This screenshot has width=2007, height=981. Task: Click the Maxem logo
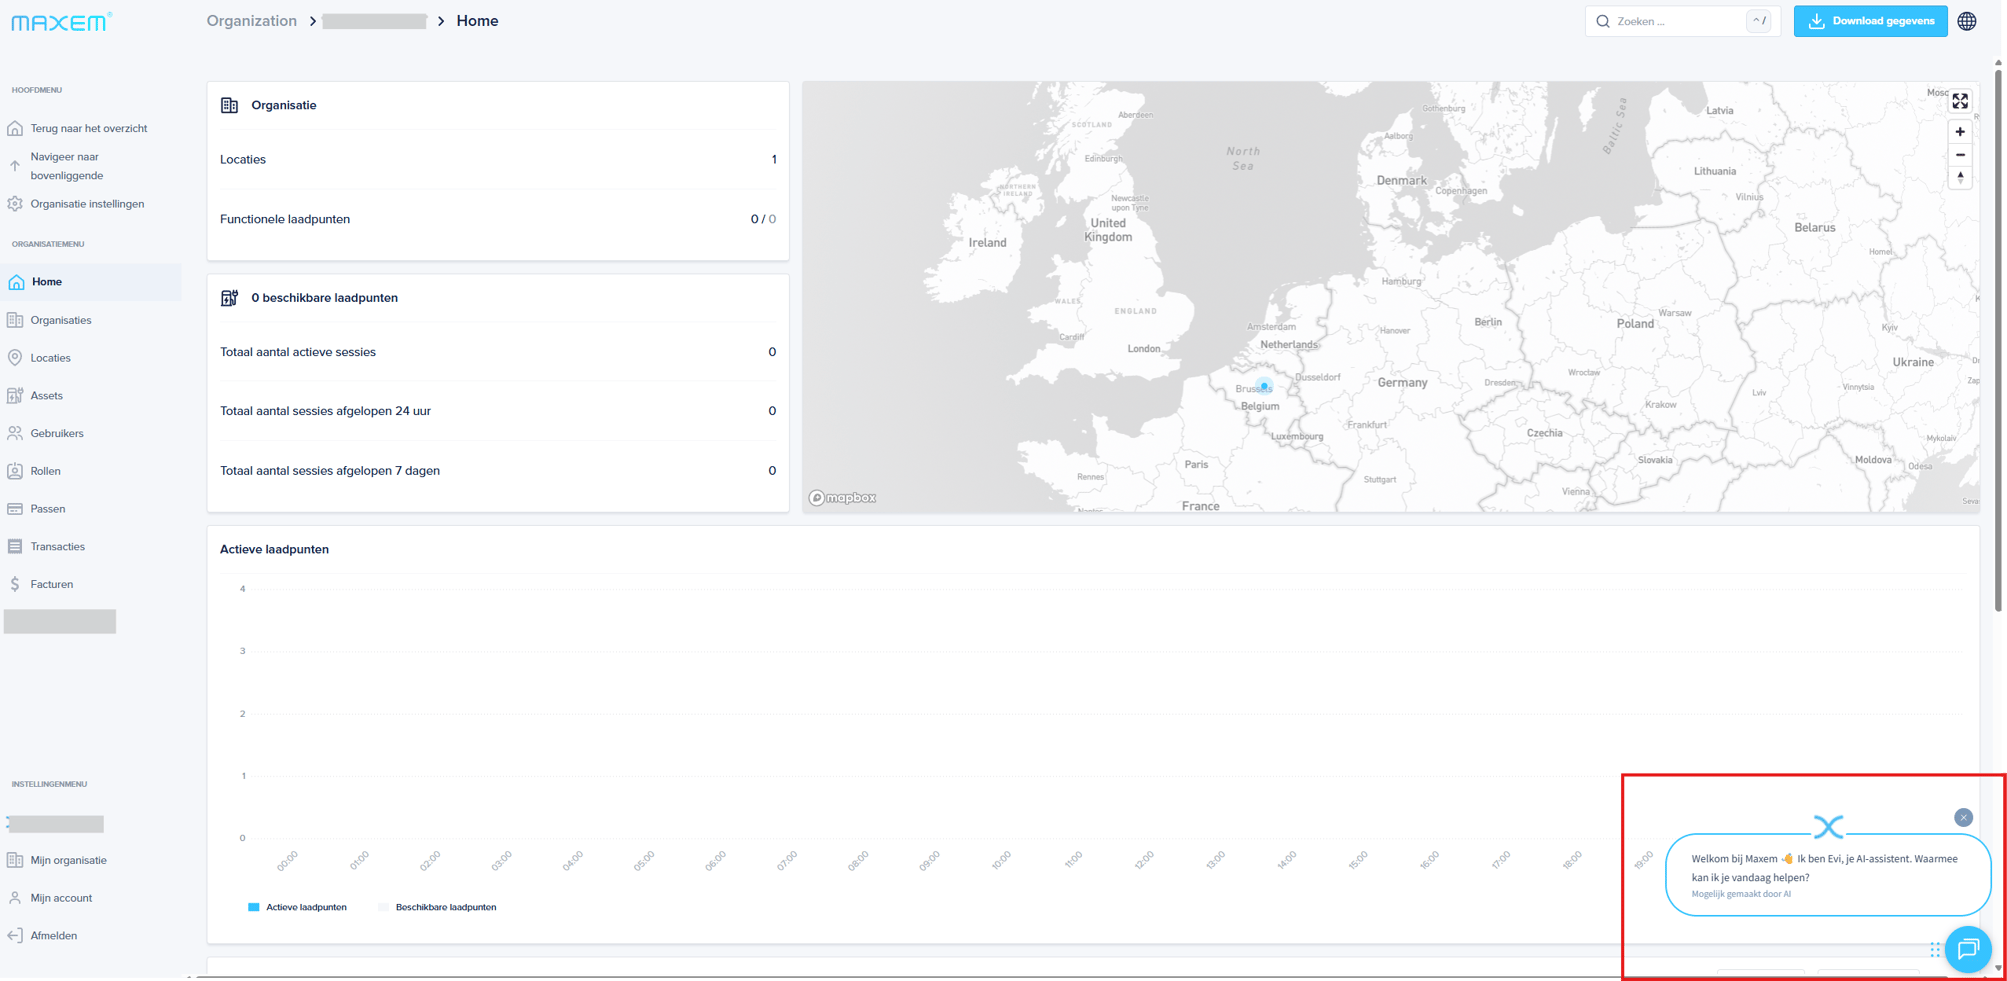coord(61,21)
